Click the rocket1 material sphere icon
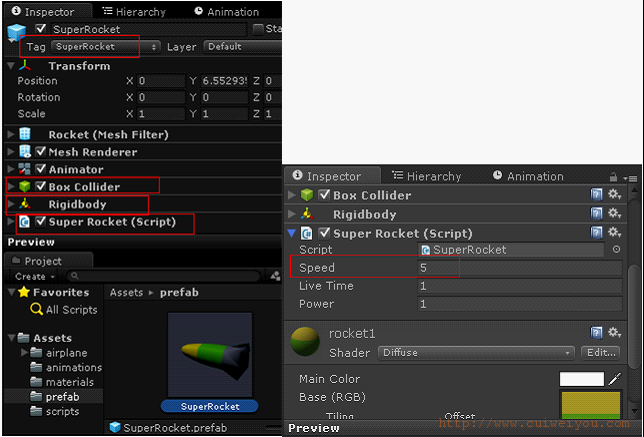Viewport: 644px width, 437px height. click(305, 342)
